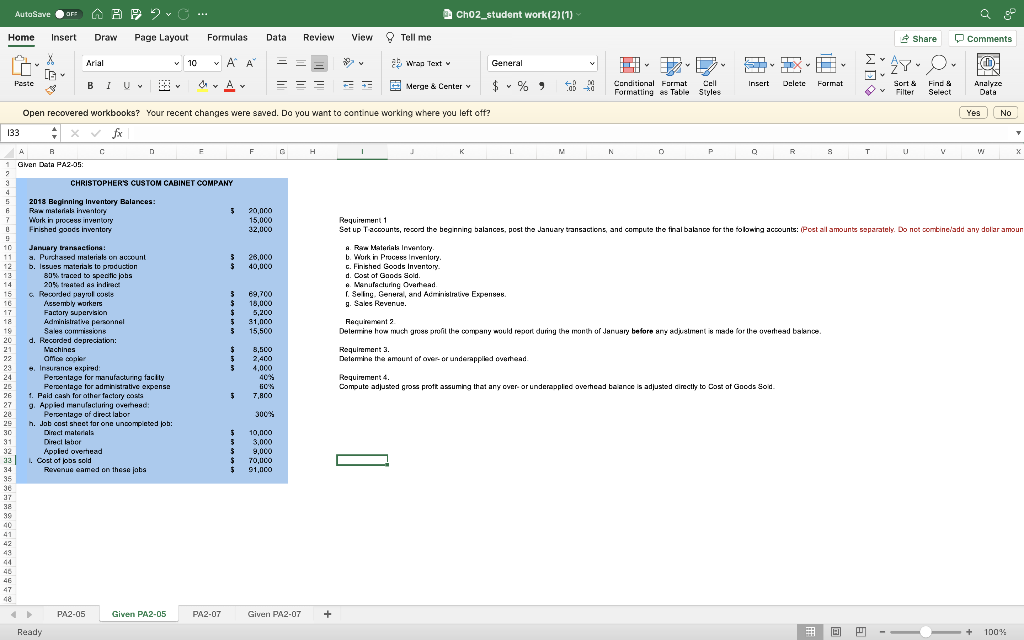This screenshot has height=640, width=1024.
Task: Click the Borders icon
Action: [165, 86]
